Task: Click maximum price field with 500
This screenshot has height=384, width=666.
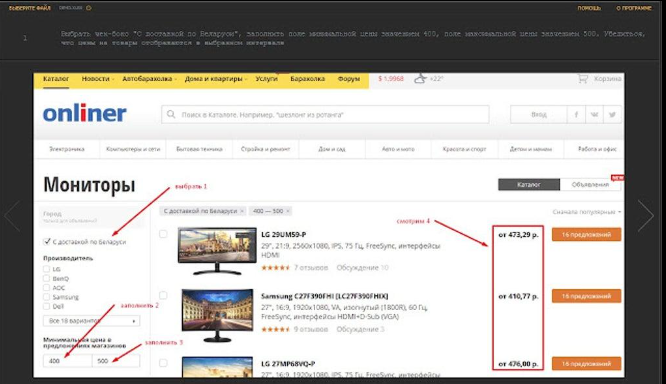Action: pos(116,361)
